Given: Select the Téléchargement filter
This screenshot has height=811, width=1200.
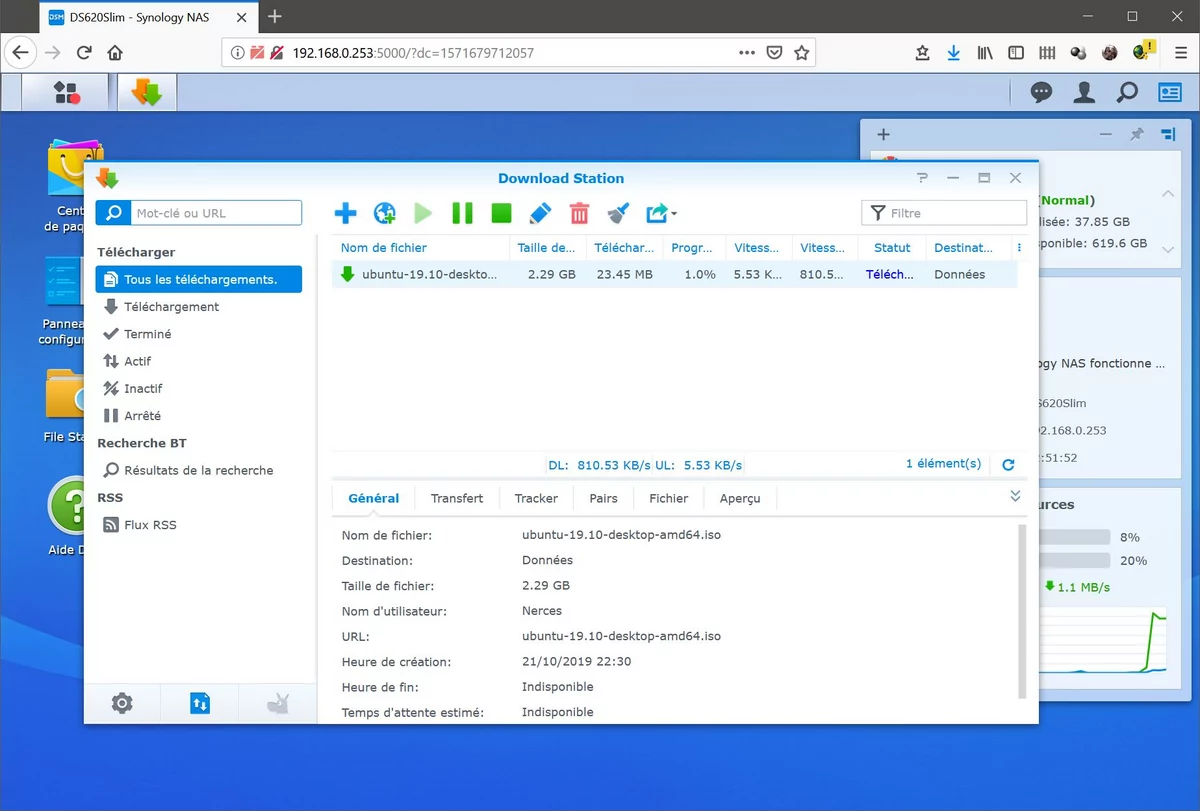Looking at the screenshot, I should click(x=199, y=307).
